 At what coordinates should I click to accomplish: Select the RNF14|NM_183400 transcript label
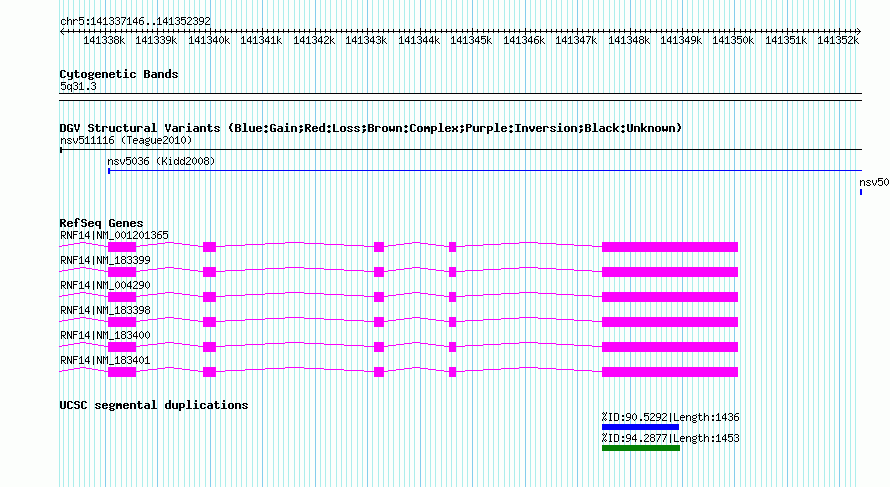105,335
